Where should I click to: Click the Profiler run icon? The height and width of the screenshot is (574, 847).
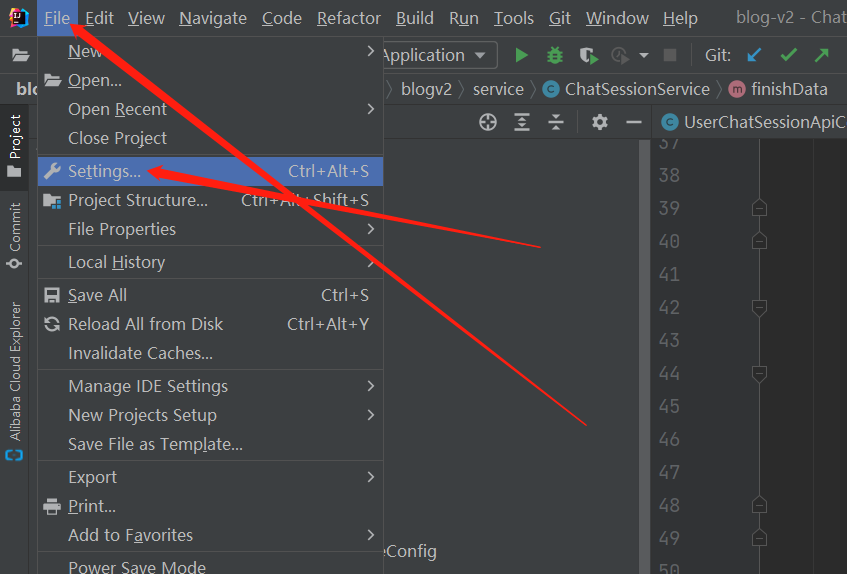[620, 55]
